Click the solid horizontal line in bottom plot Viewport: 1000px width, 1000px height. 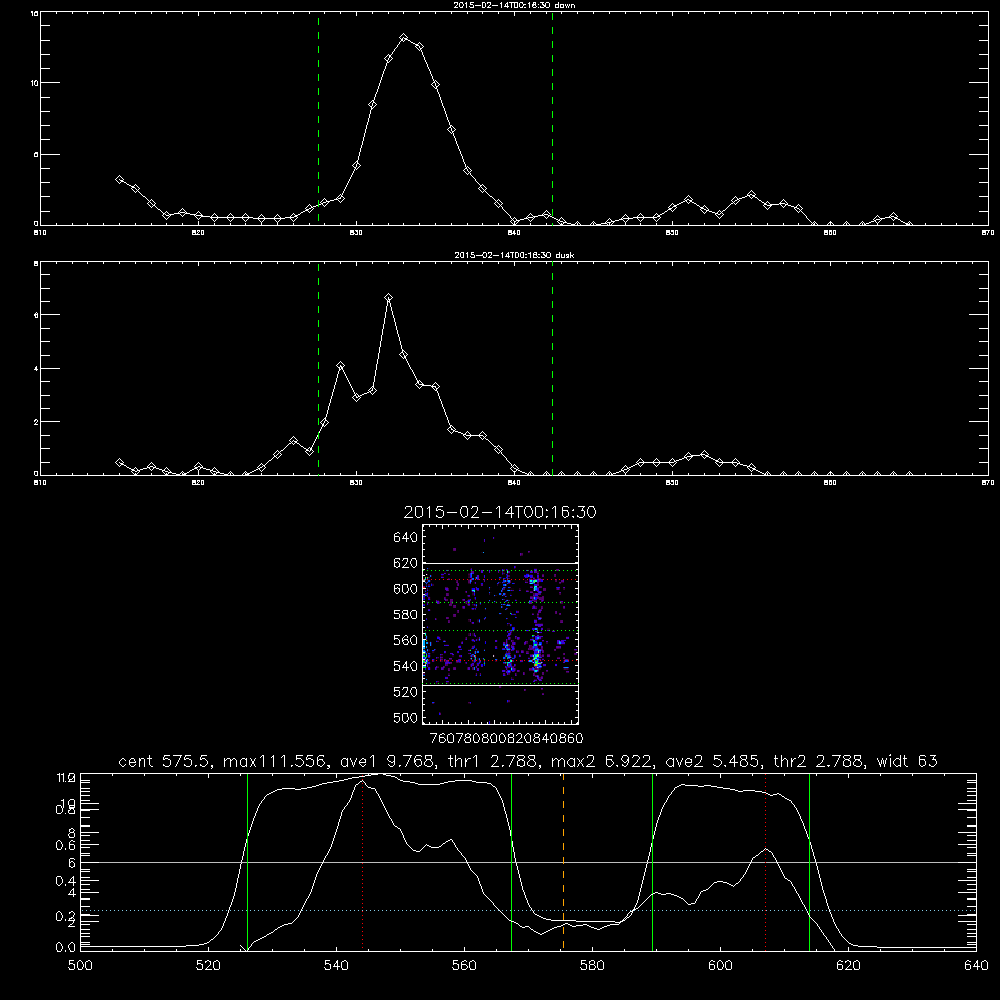[528, 862]
